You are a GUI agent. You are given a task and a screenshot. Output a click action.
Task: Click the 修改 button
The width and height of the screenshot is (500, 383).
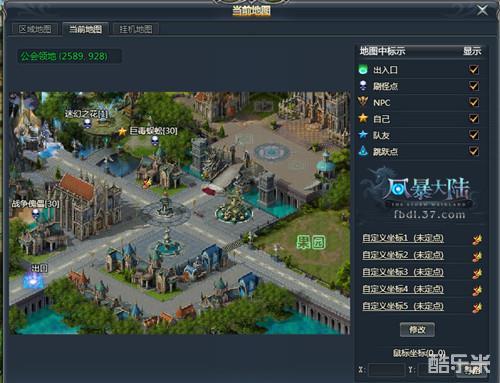click(x=417, y=330)
